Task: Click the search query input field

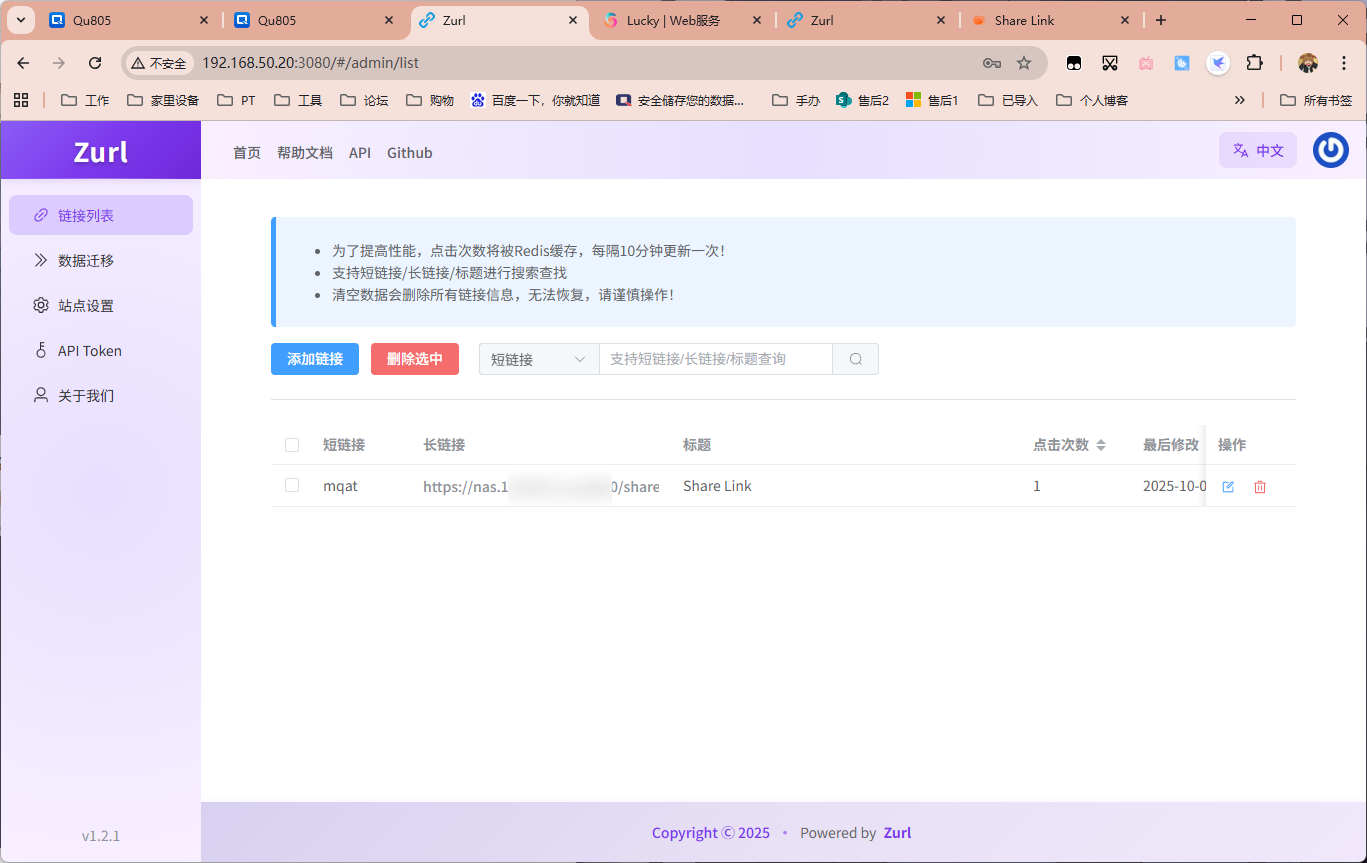Action: point(715,358)
